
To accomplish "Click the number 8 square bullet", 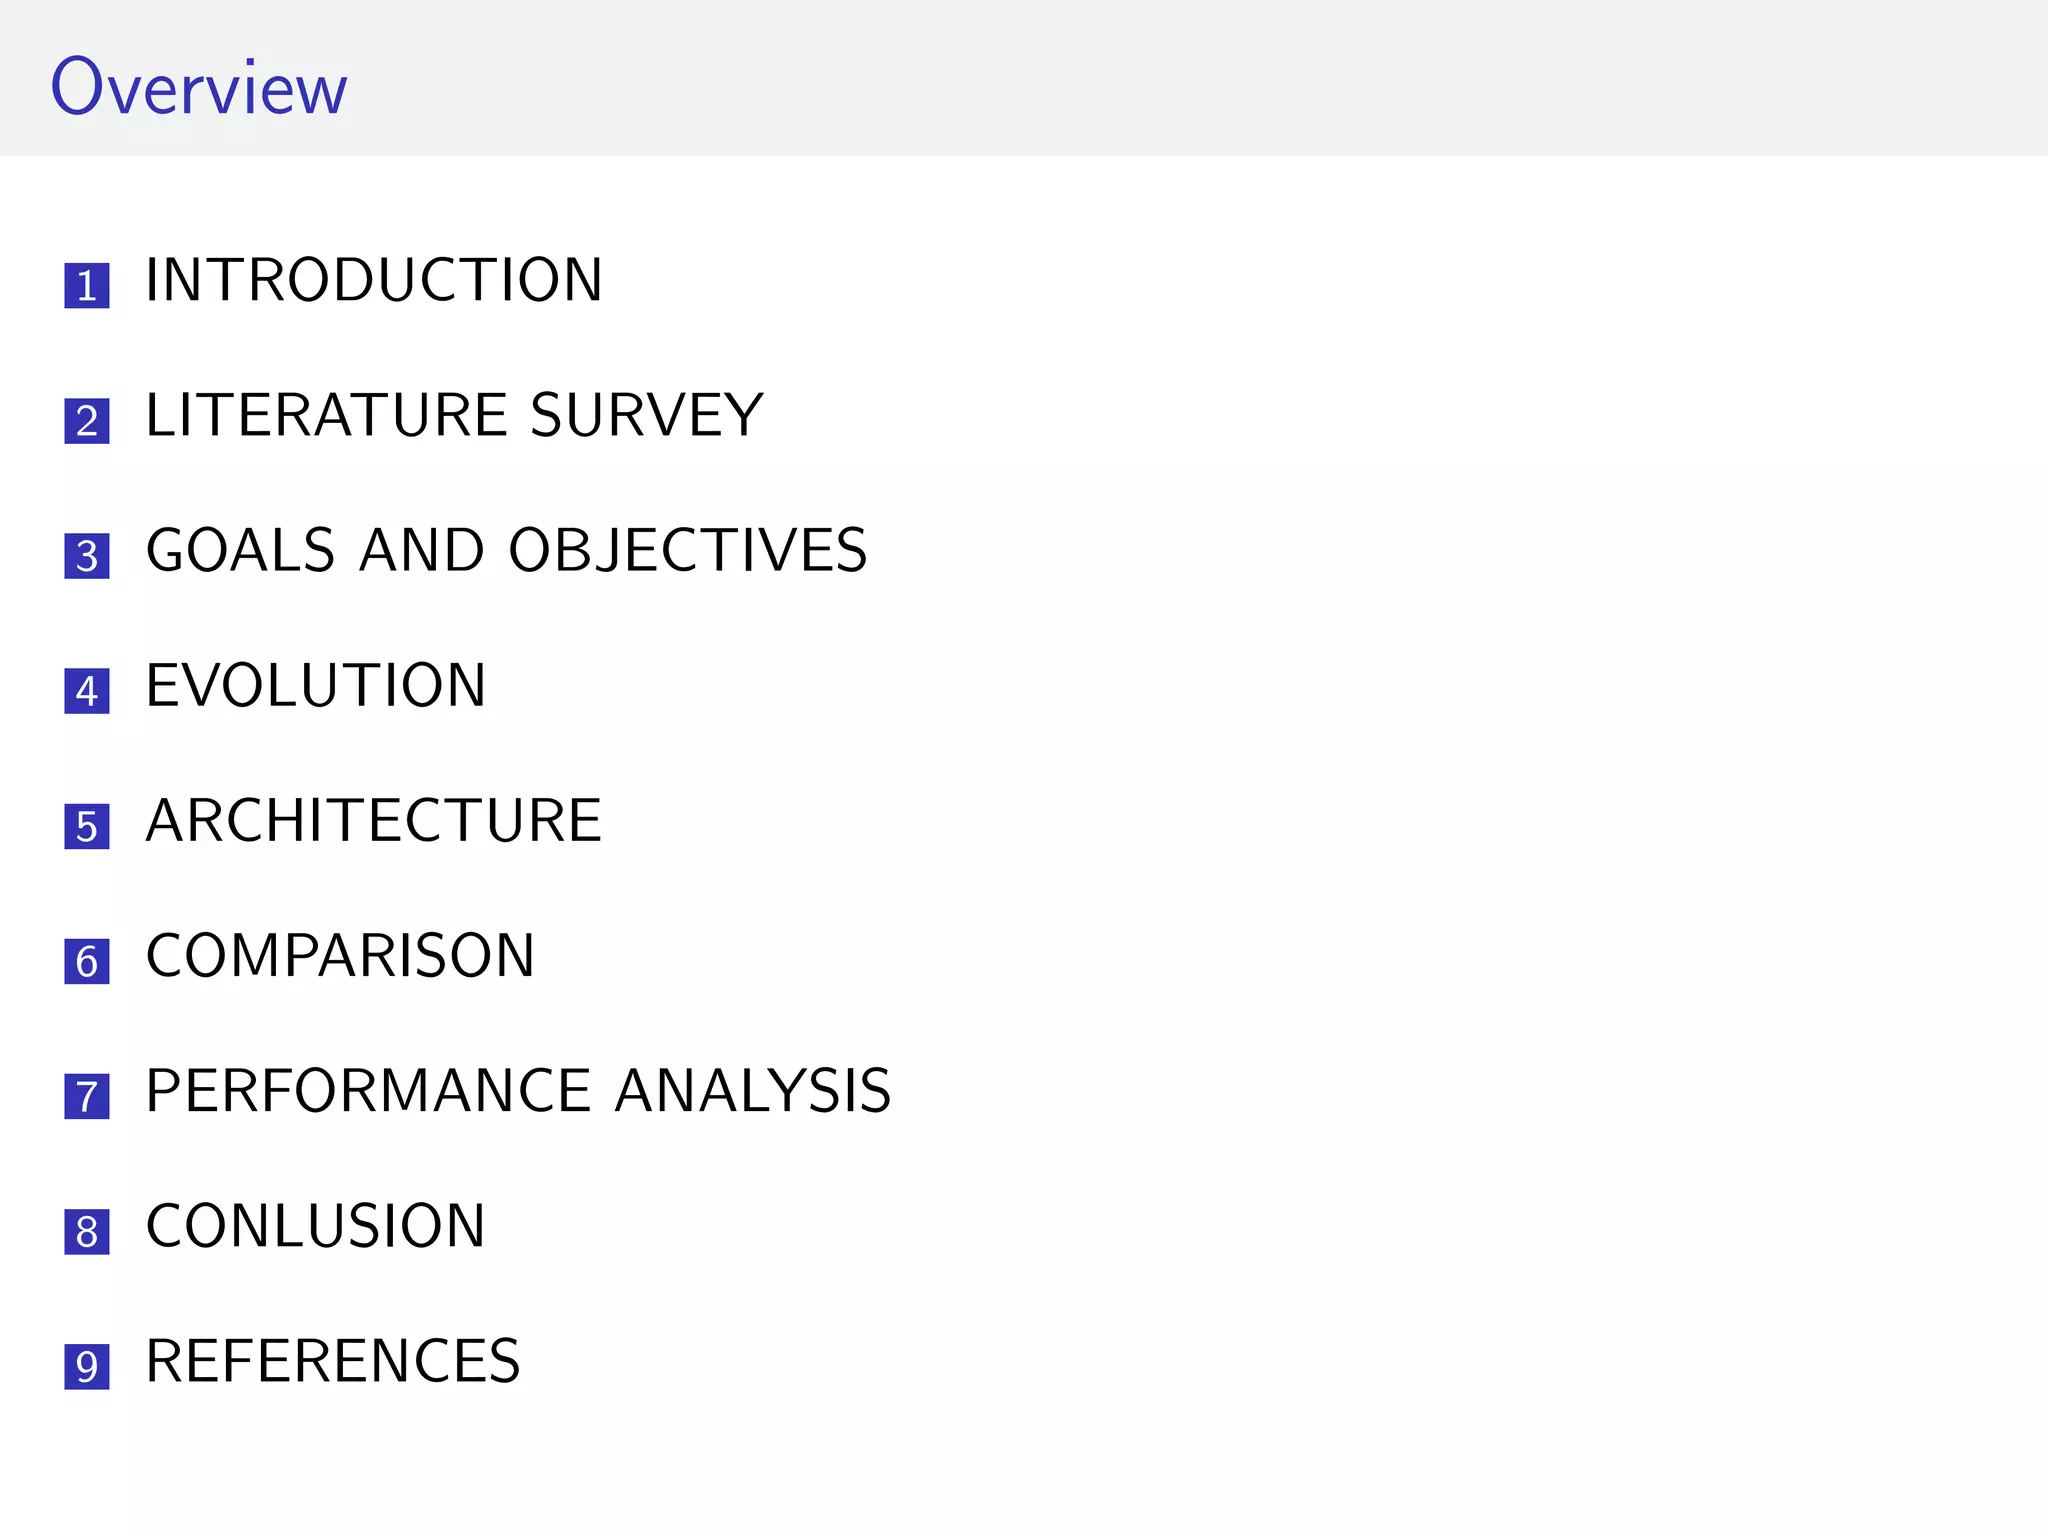I will (87, 1232).
